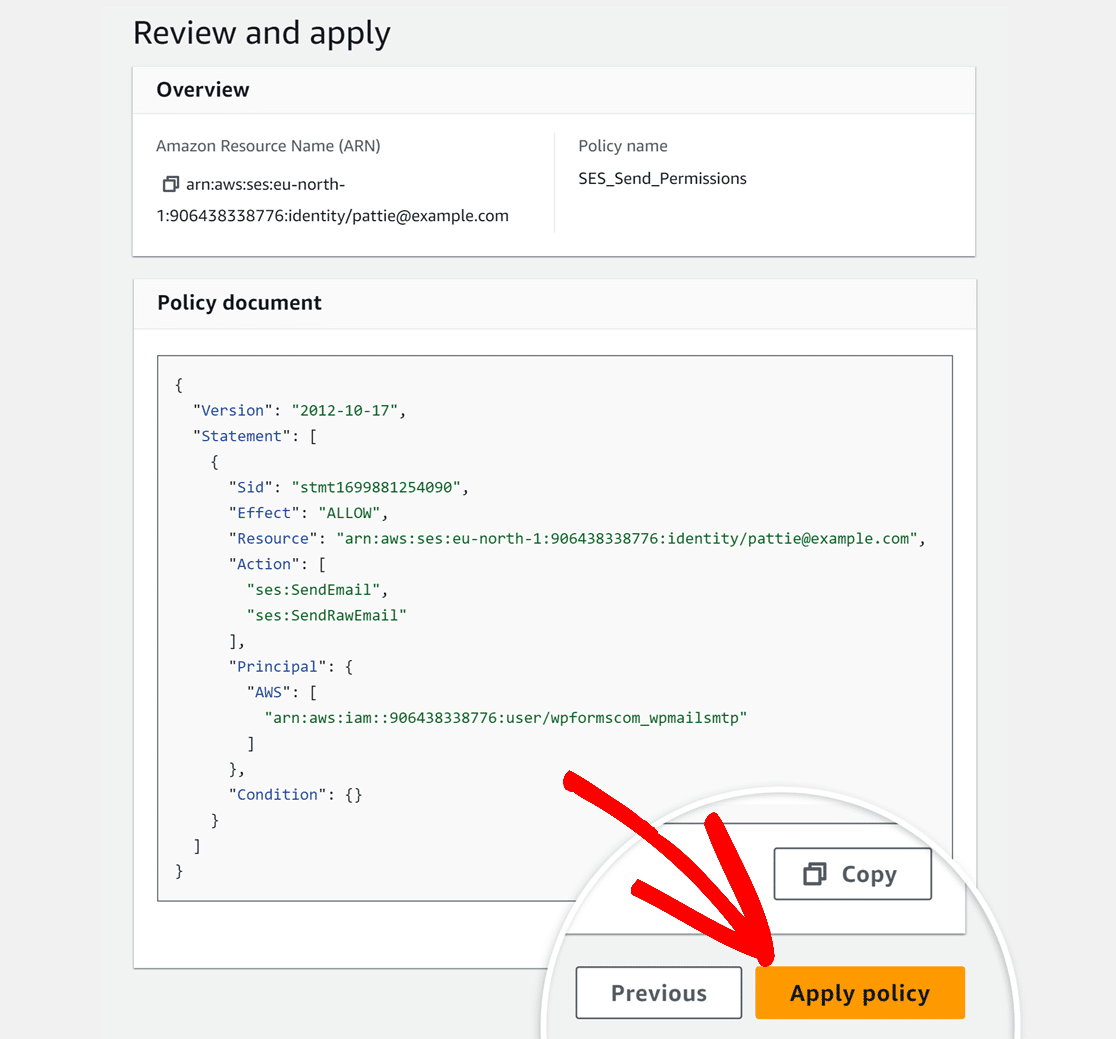The width and height of the screenshot is (1116, 1039).
Task: Click the "Resource" line in policy JSON
Action: point(577,539)
